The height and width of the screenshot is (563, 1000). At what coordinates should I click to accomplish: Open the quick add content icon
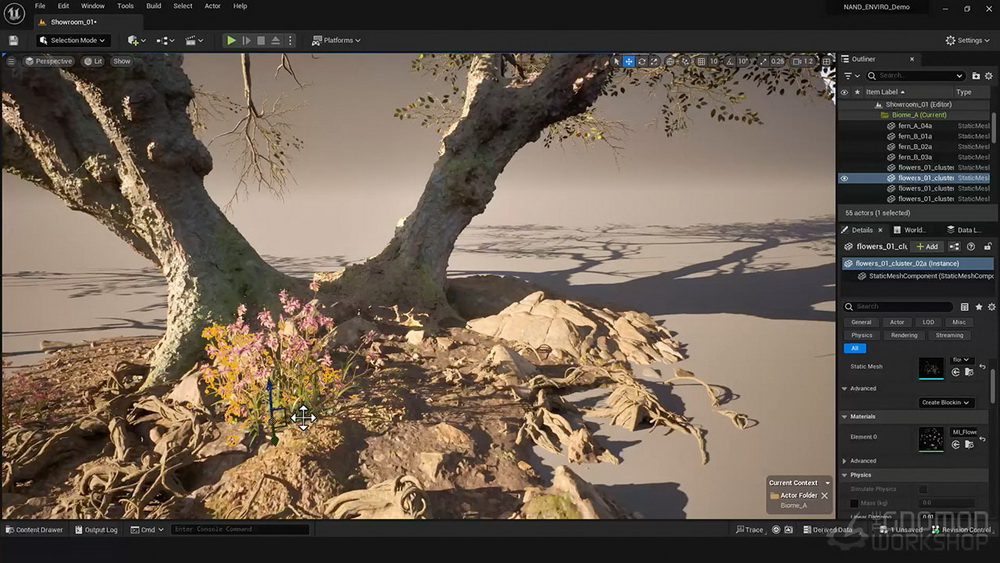[136, 40]
